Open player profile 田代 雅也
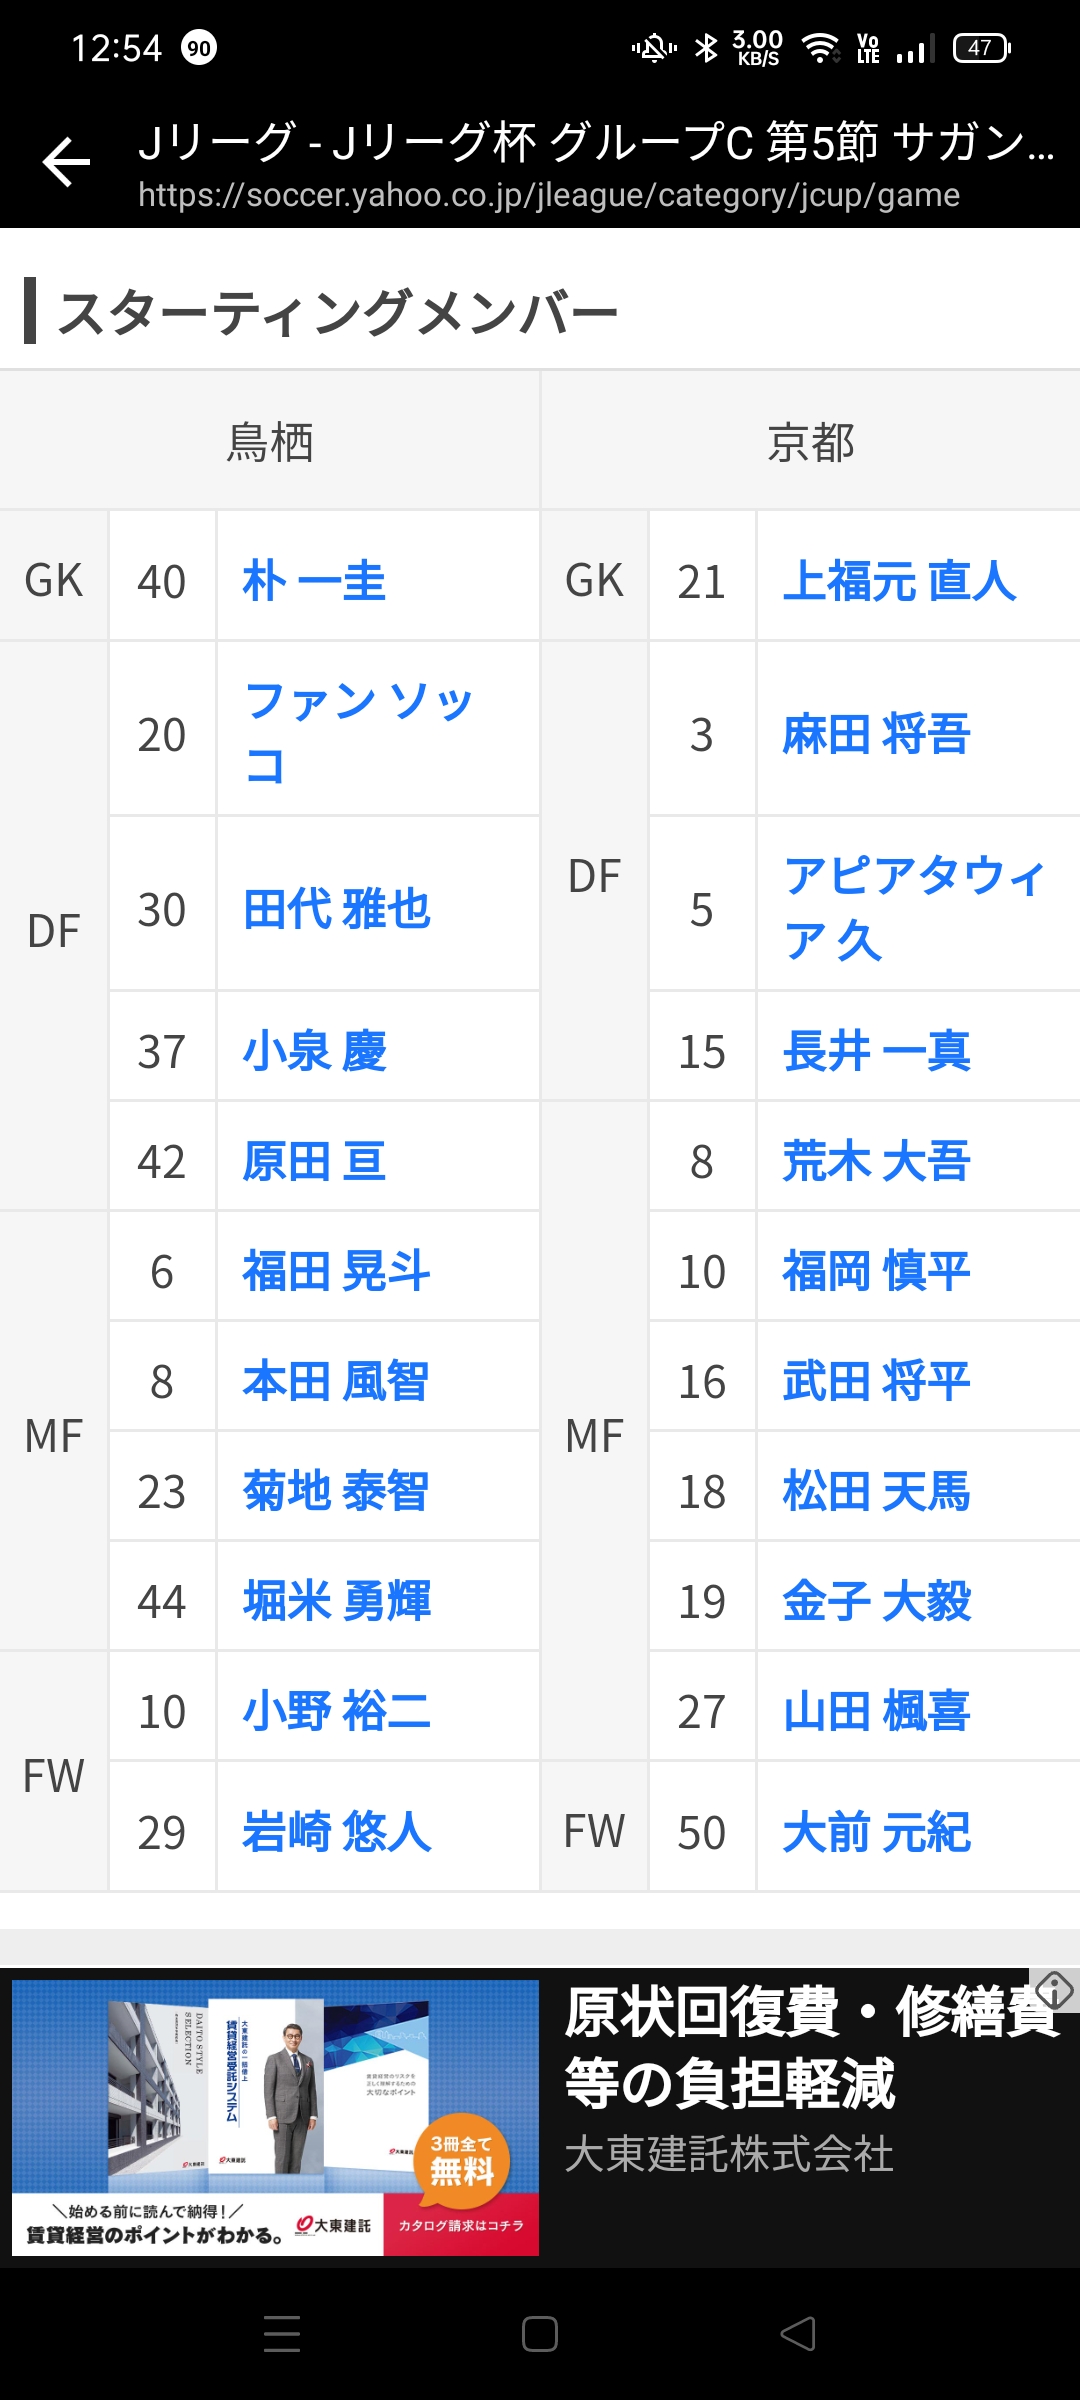This screenshot has width=1080, height=2400. pos(337,909)
